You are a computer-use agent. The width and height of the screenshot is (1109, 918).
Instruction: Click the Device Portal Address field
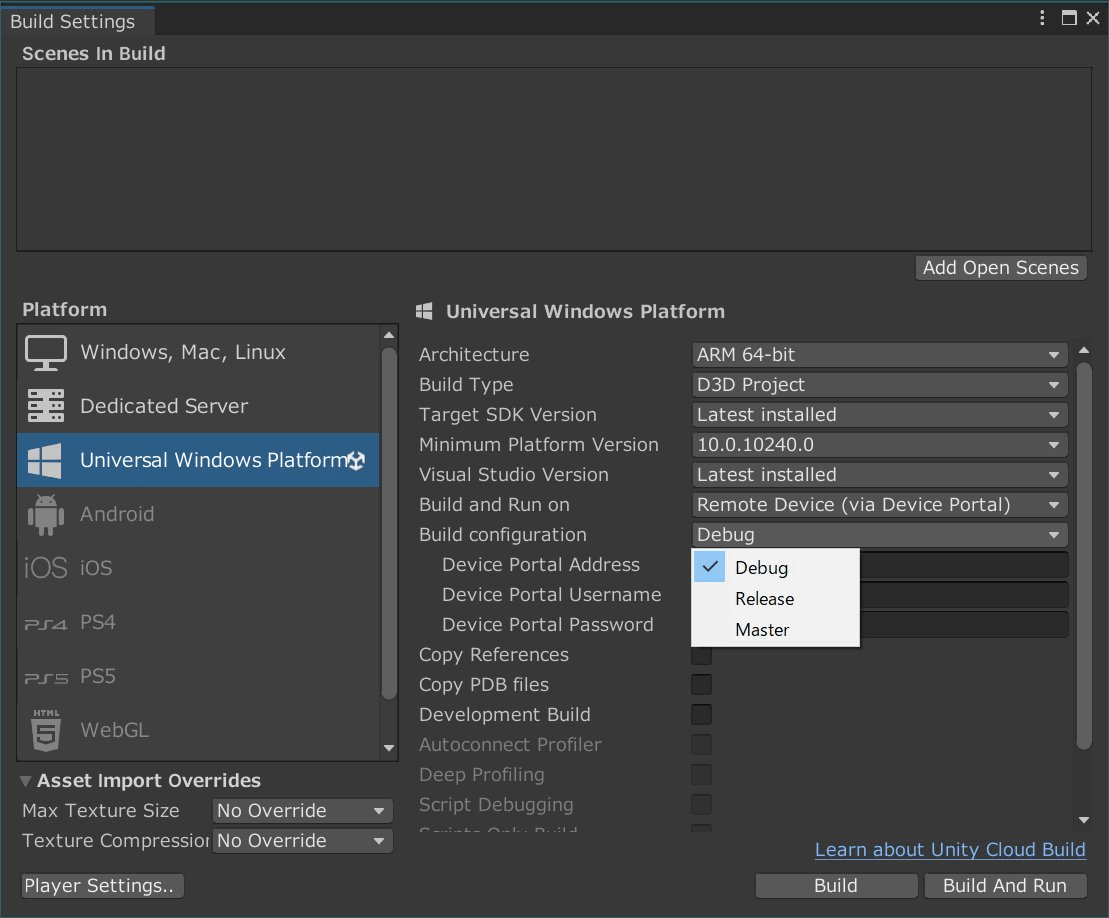(963, 565)
